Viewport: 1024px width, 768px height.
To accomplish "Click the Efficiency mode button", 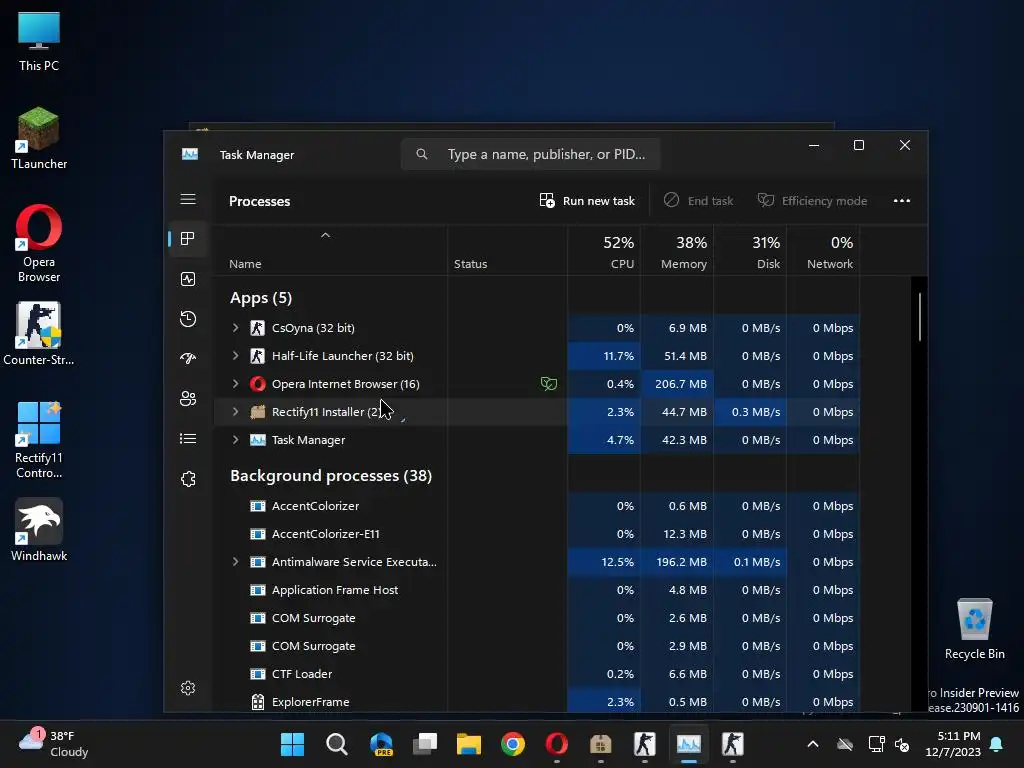I will [812, 200].
